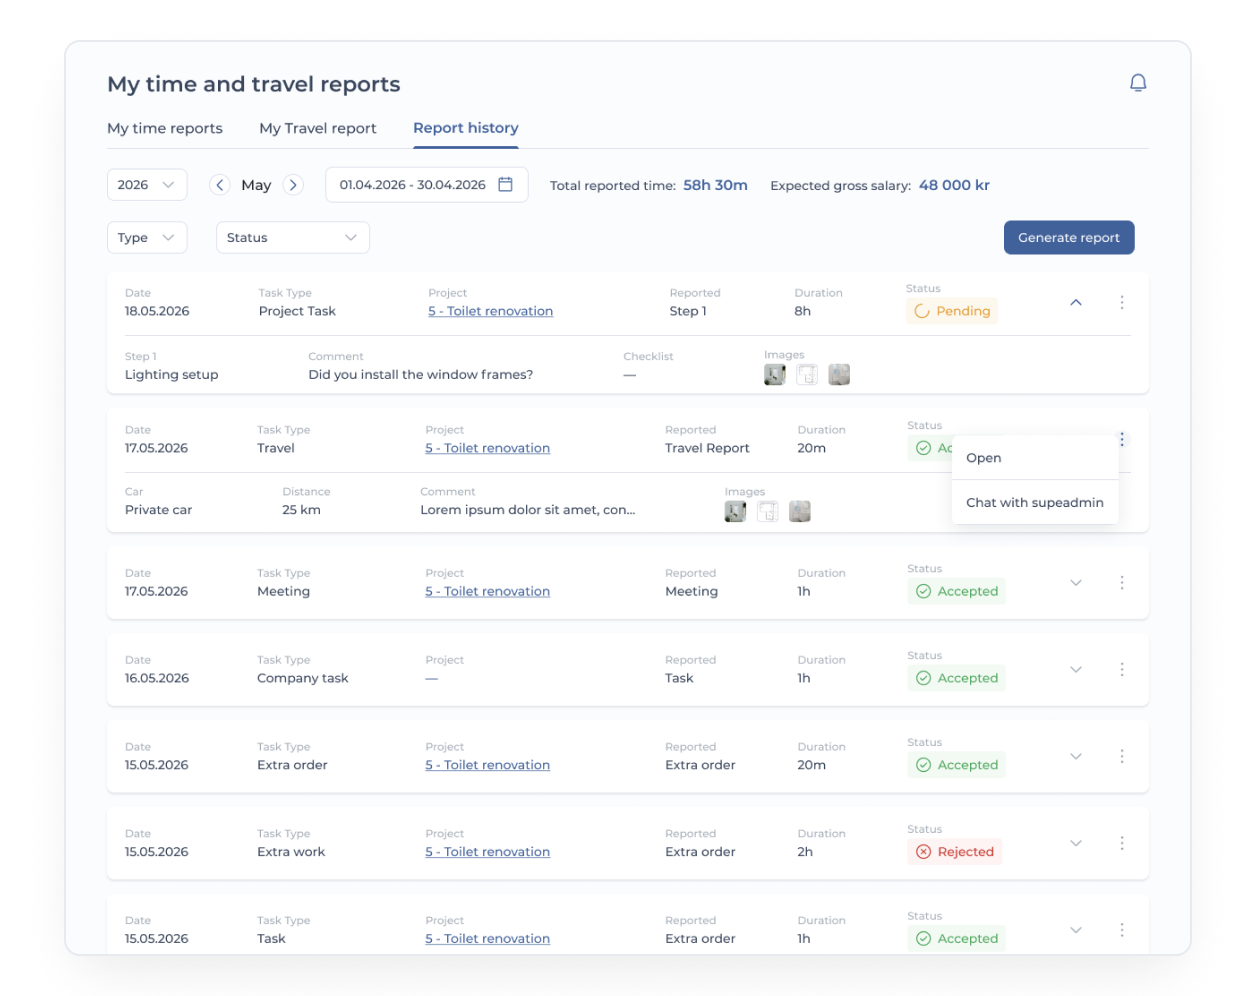Open the Status filter dropdown
1256x996 pixels.
[293, 237]
